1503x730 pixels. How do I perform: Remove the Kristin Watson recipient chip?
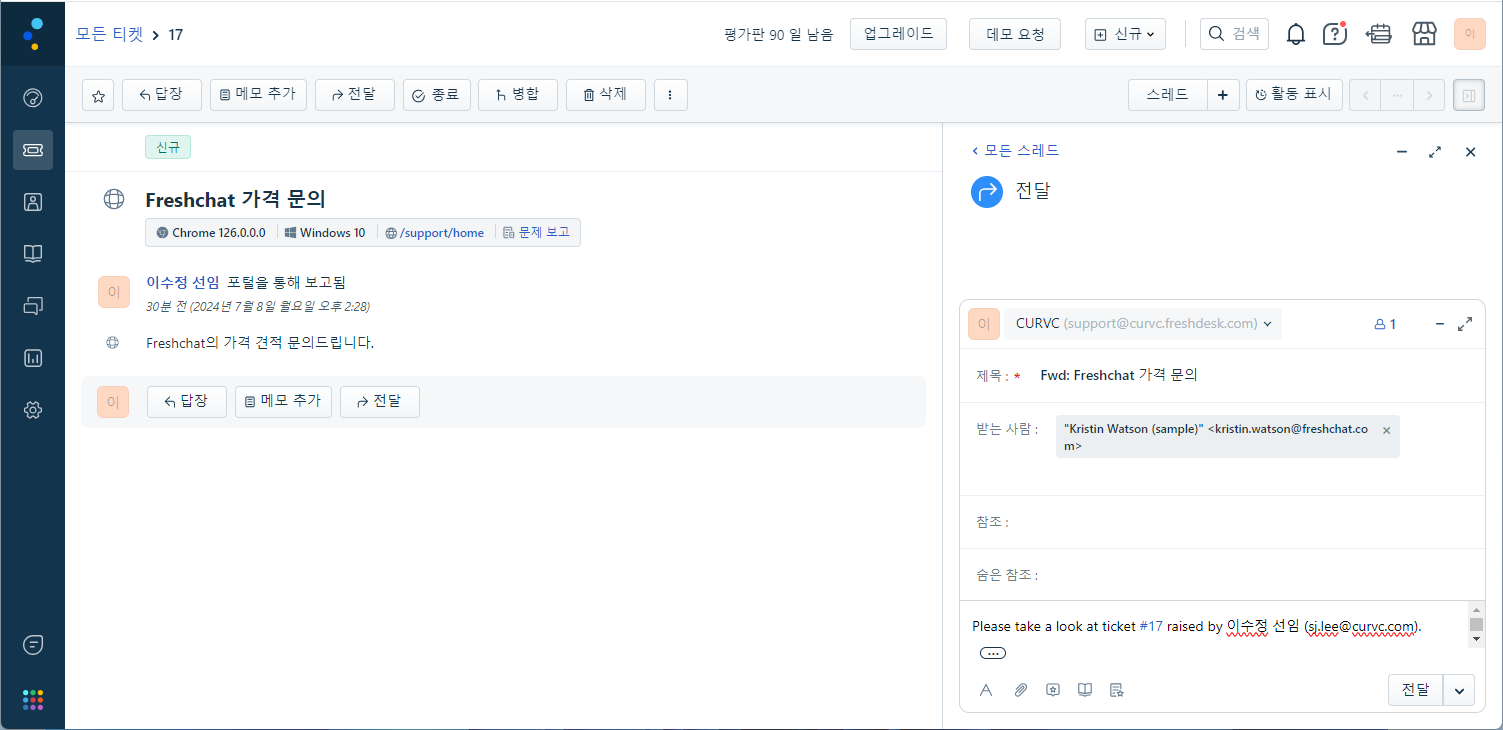(x=1386, y=430)
